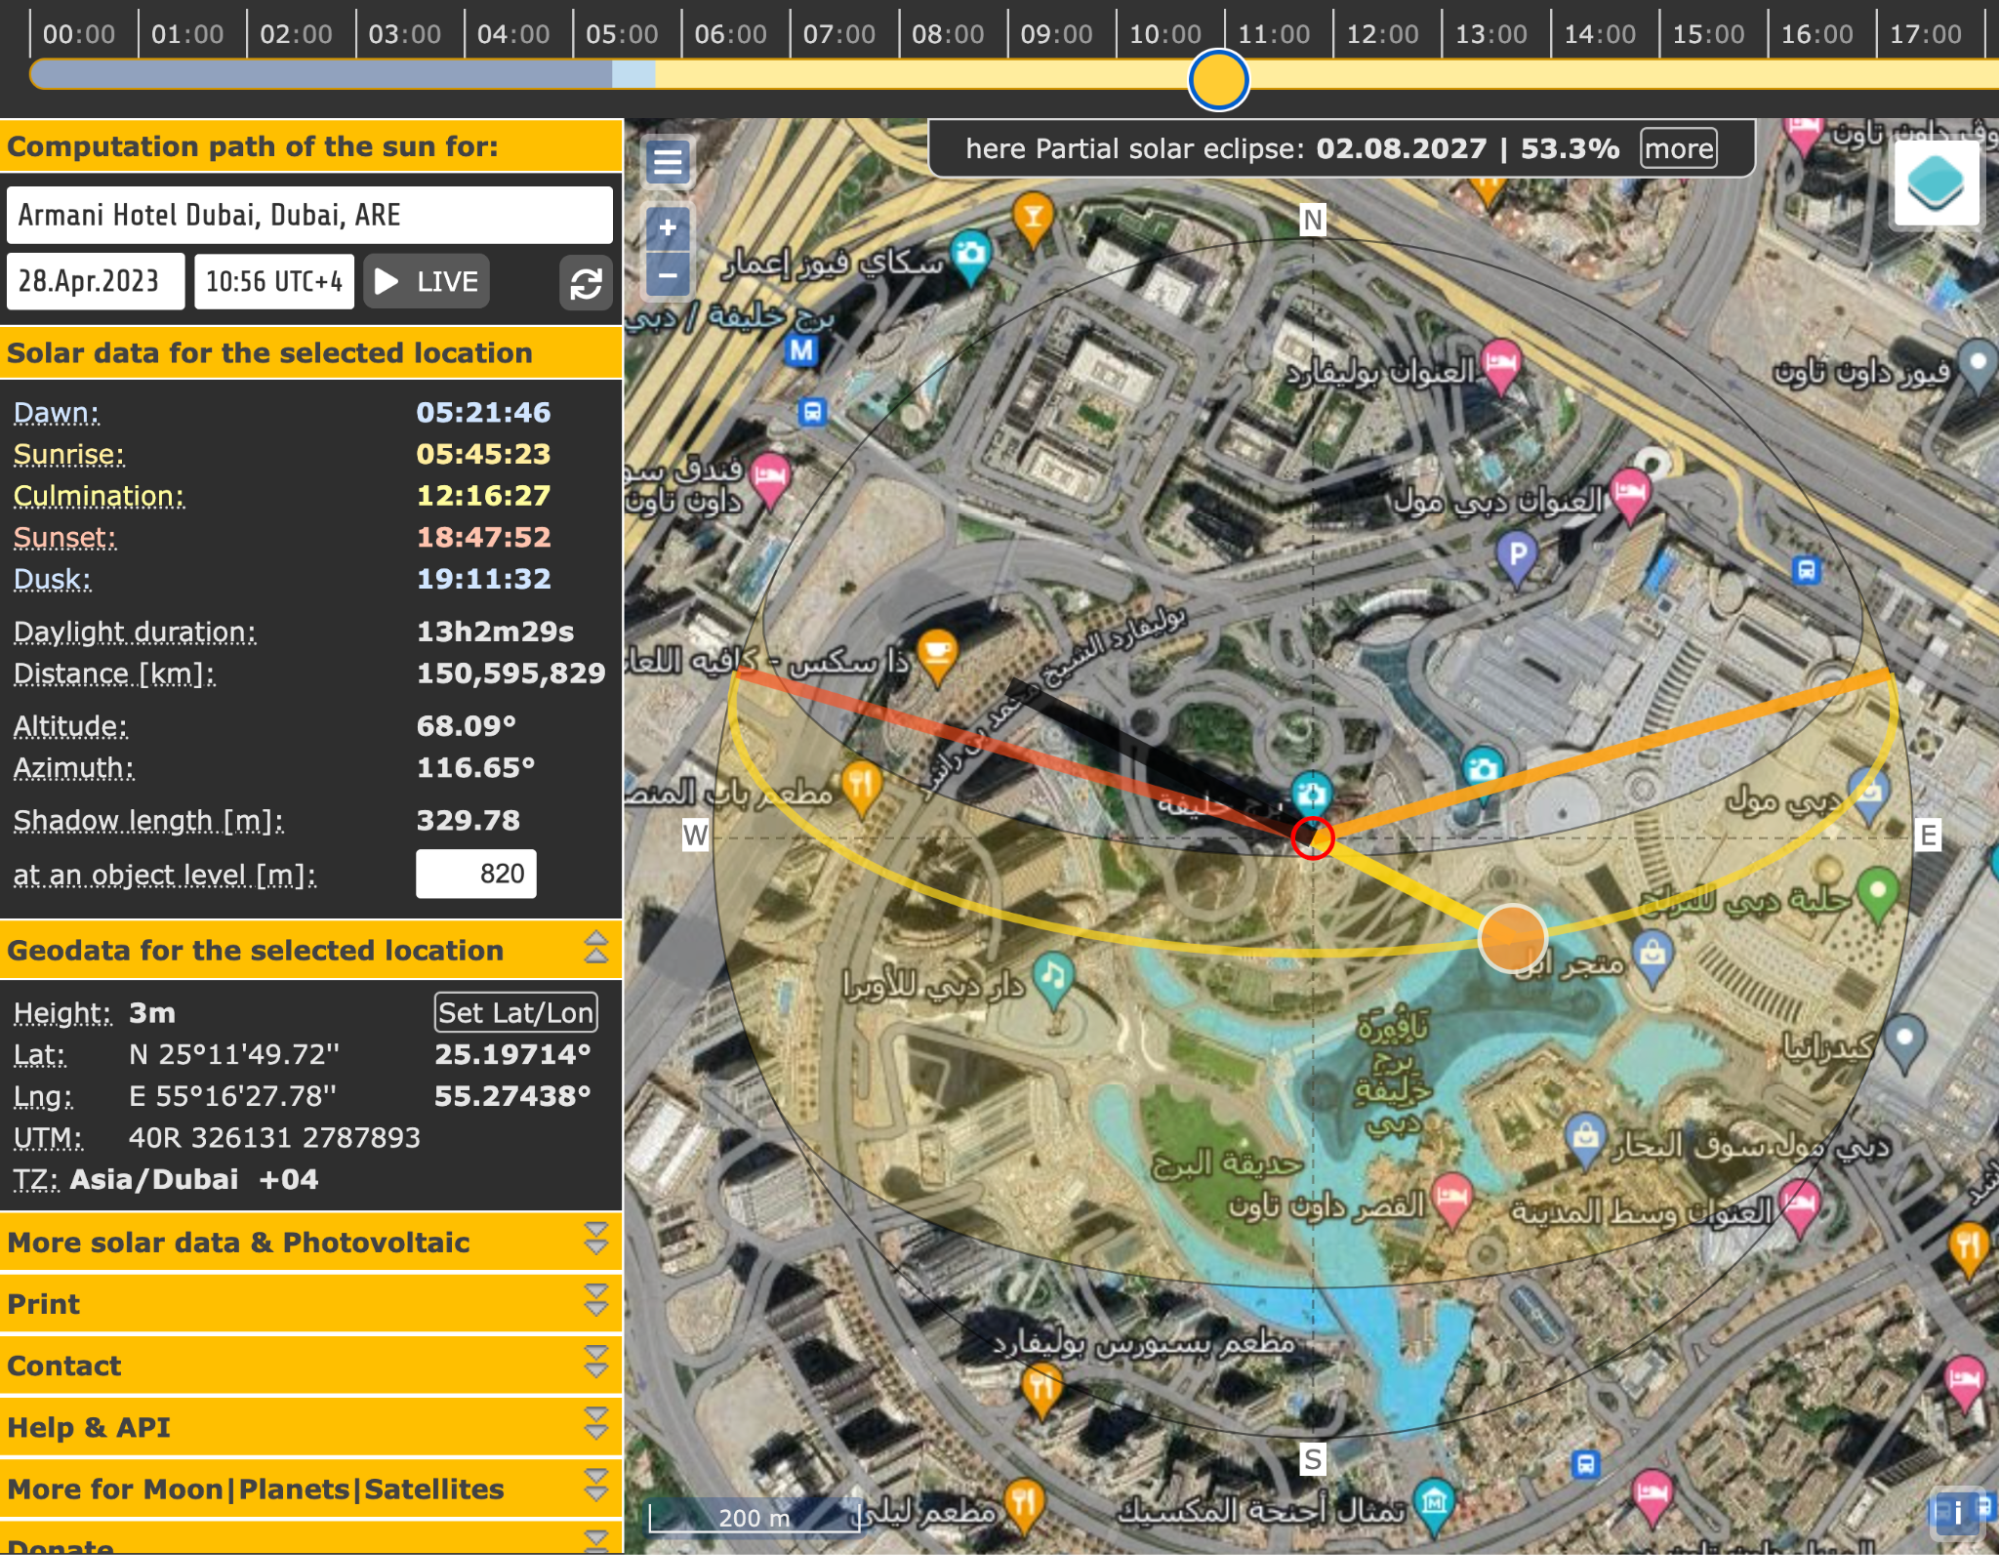Click the pink hotel marker at Address Boulevard
Viewport: 1999px width, 1555px height.
tap(1500, 366)
